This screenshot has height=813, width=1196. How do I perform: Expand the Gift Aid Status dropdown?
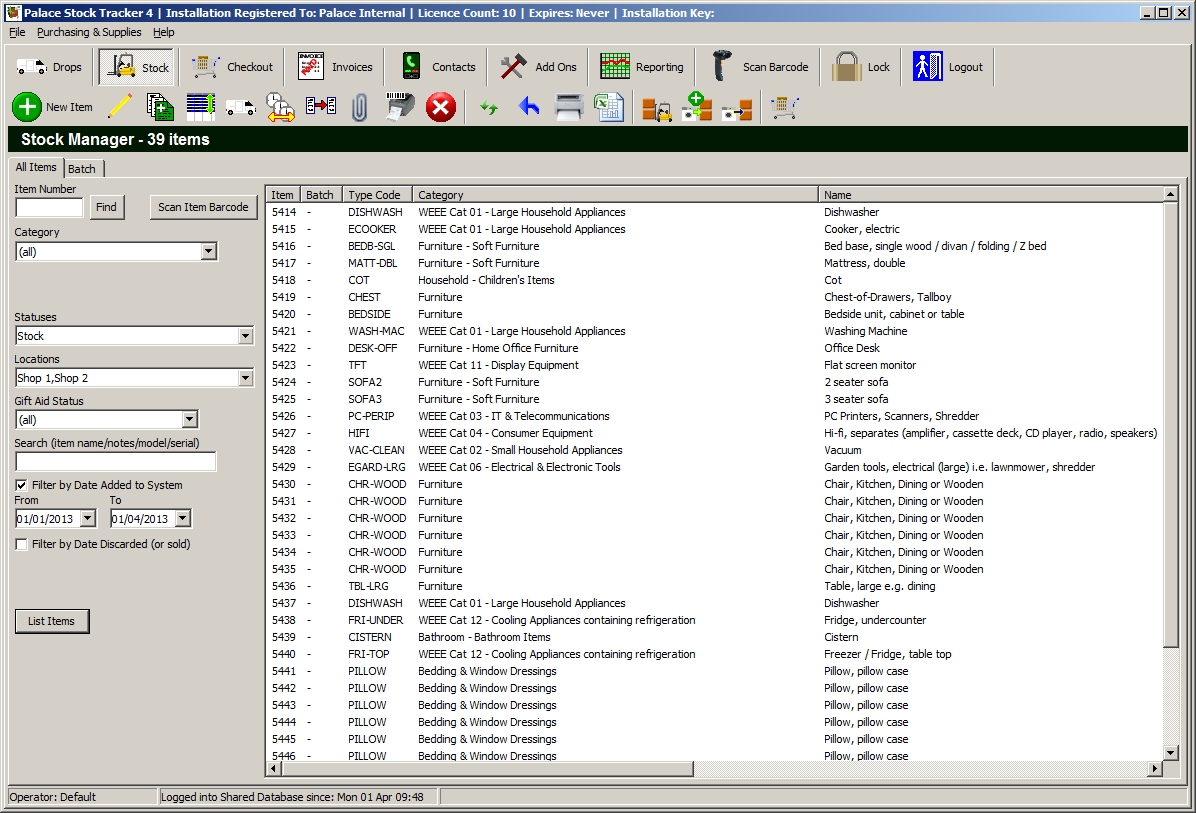189,419
